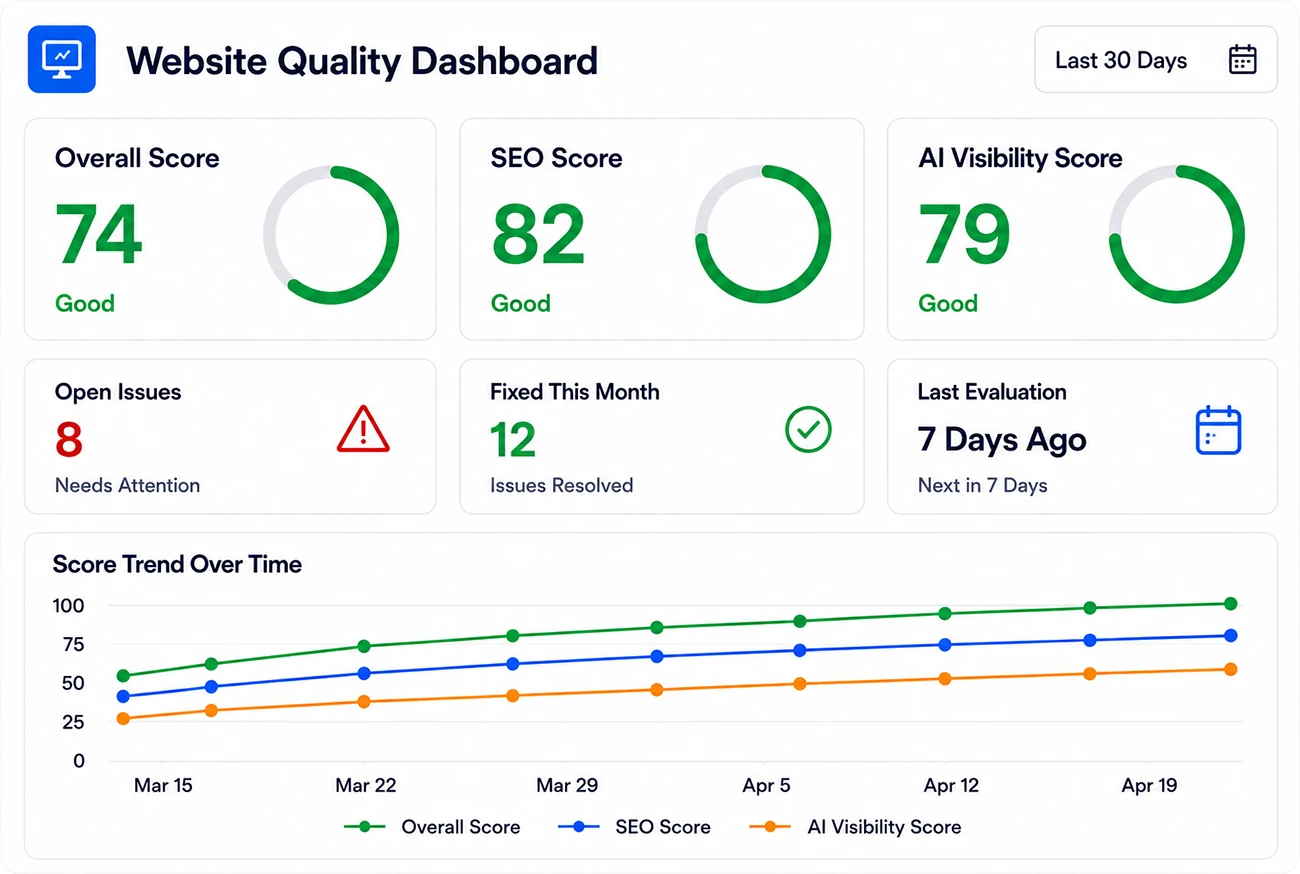Click the Issues Resolved text

pyautogui.click(x=561, y=486)
